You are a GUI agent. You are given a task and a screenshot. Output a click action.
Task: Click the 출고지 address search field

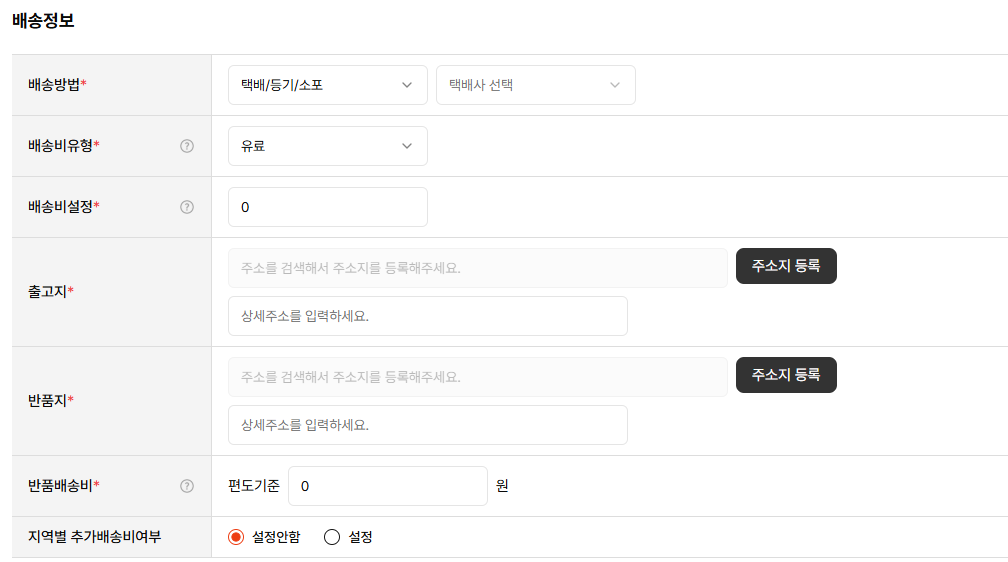[x=477, y=268]
